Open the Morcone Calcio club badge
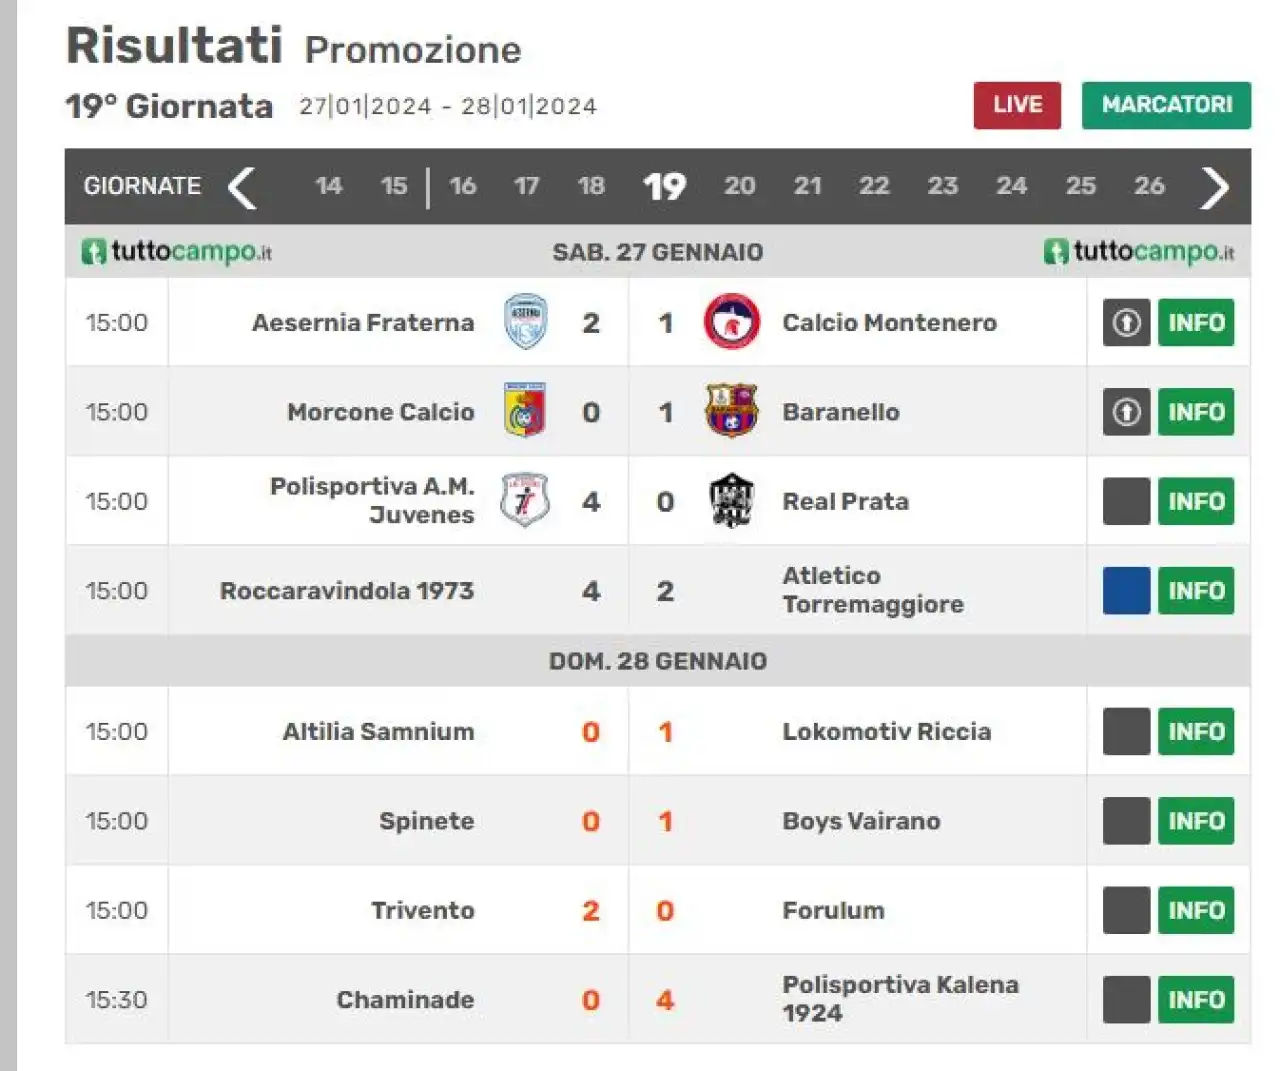 [525, 411]
